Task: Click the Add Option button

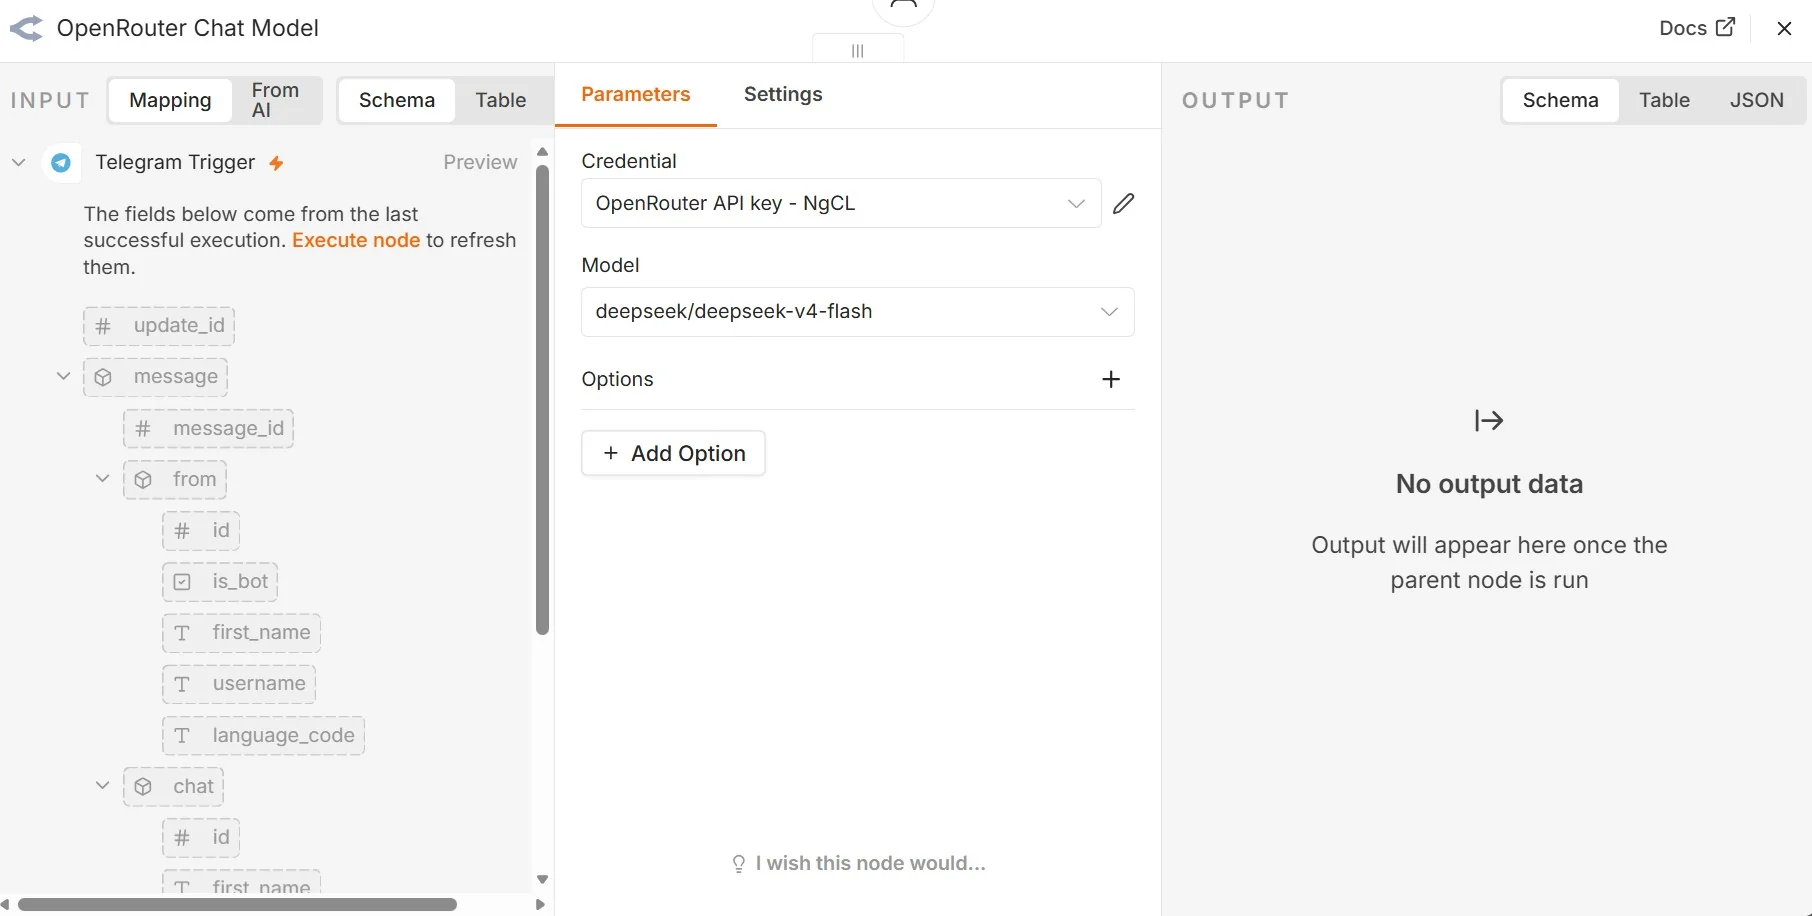Action: tap(673, 454)
